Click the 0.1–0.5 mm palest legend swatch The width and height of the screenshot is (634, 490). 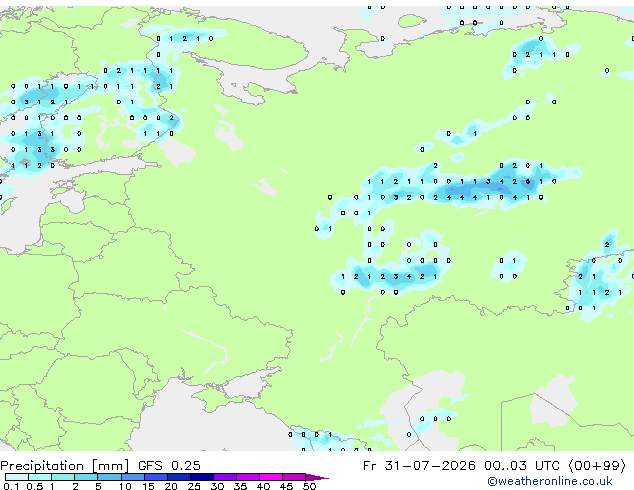coord(17,477)
